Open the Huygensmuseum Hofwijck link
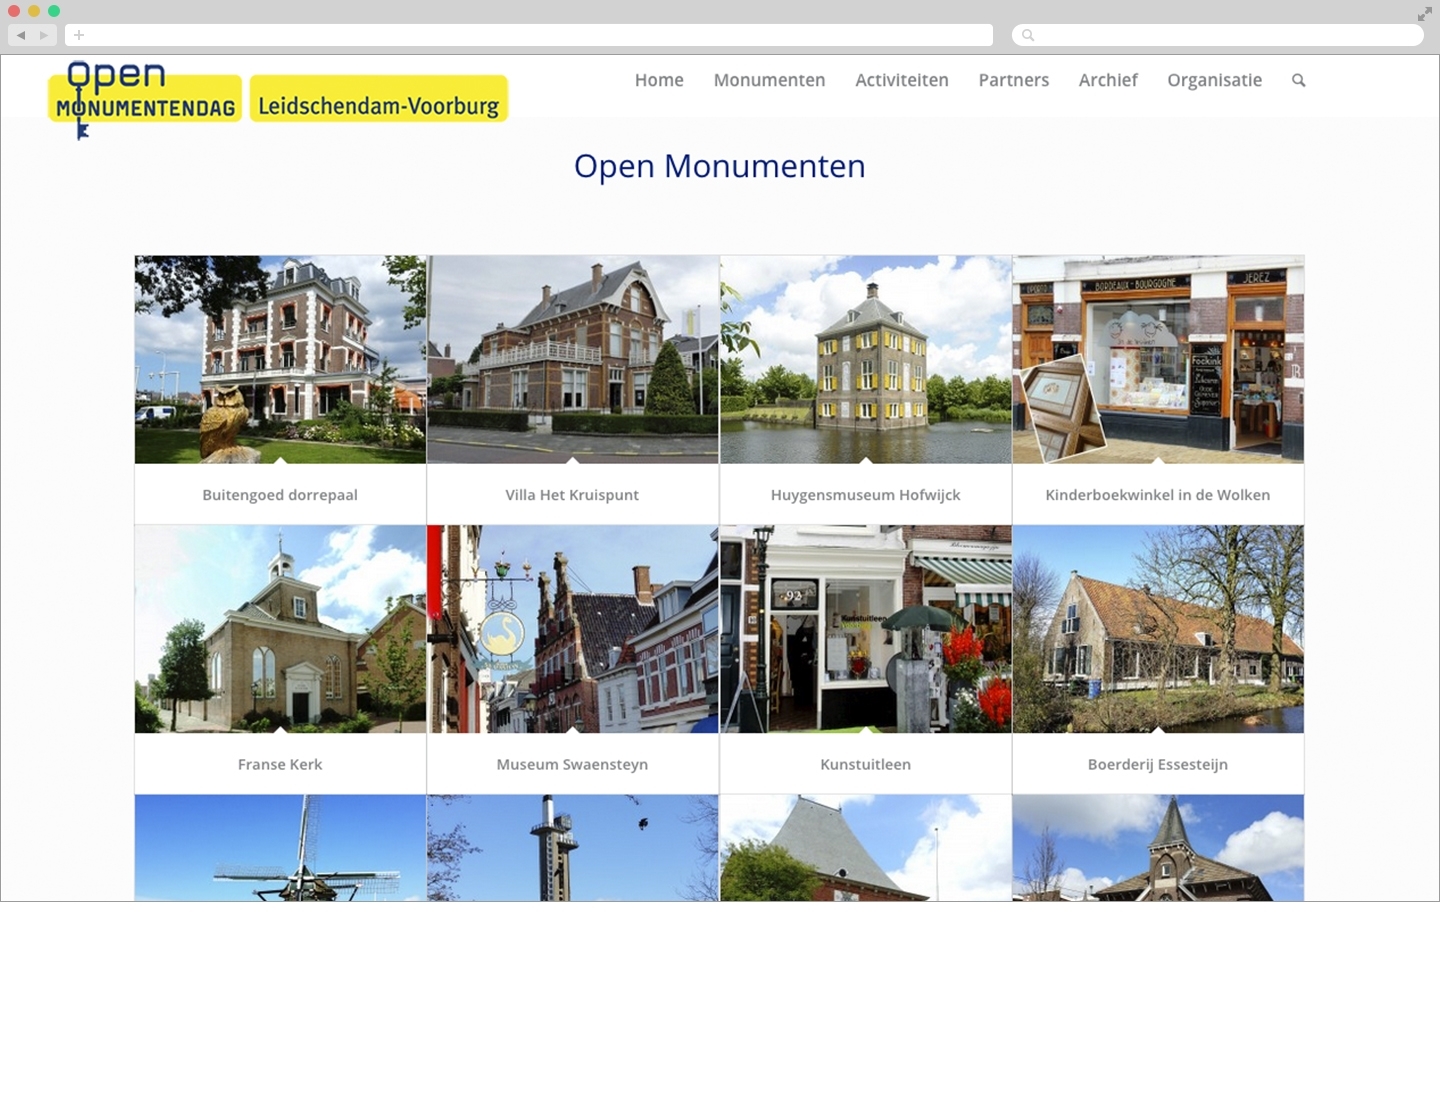This screenshot has height=1100, width=1440. tap(864, 494)
